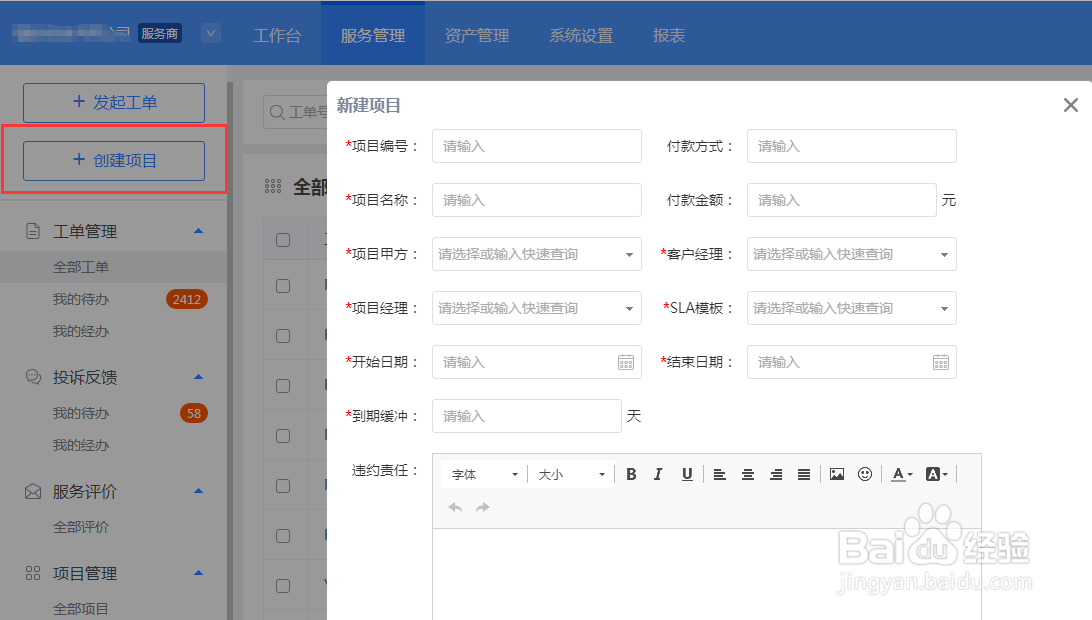Insert an image into 违约责任 editor

coord(836,473)
